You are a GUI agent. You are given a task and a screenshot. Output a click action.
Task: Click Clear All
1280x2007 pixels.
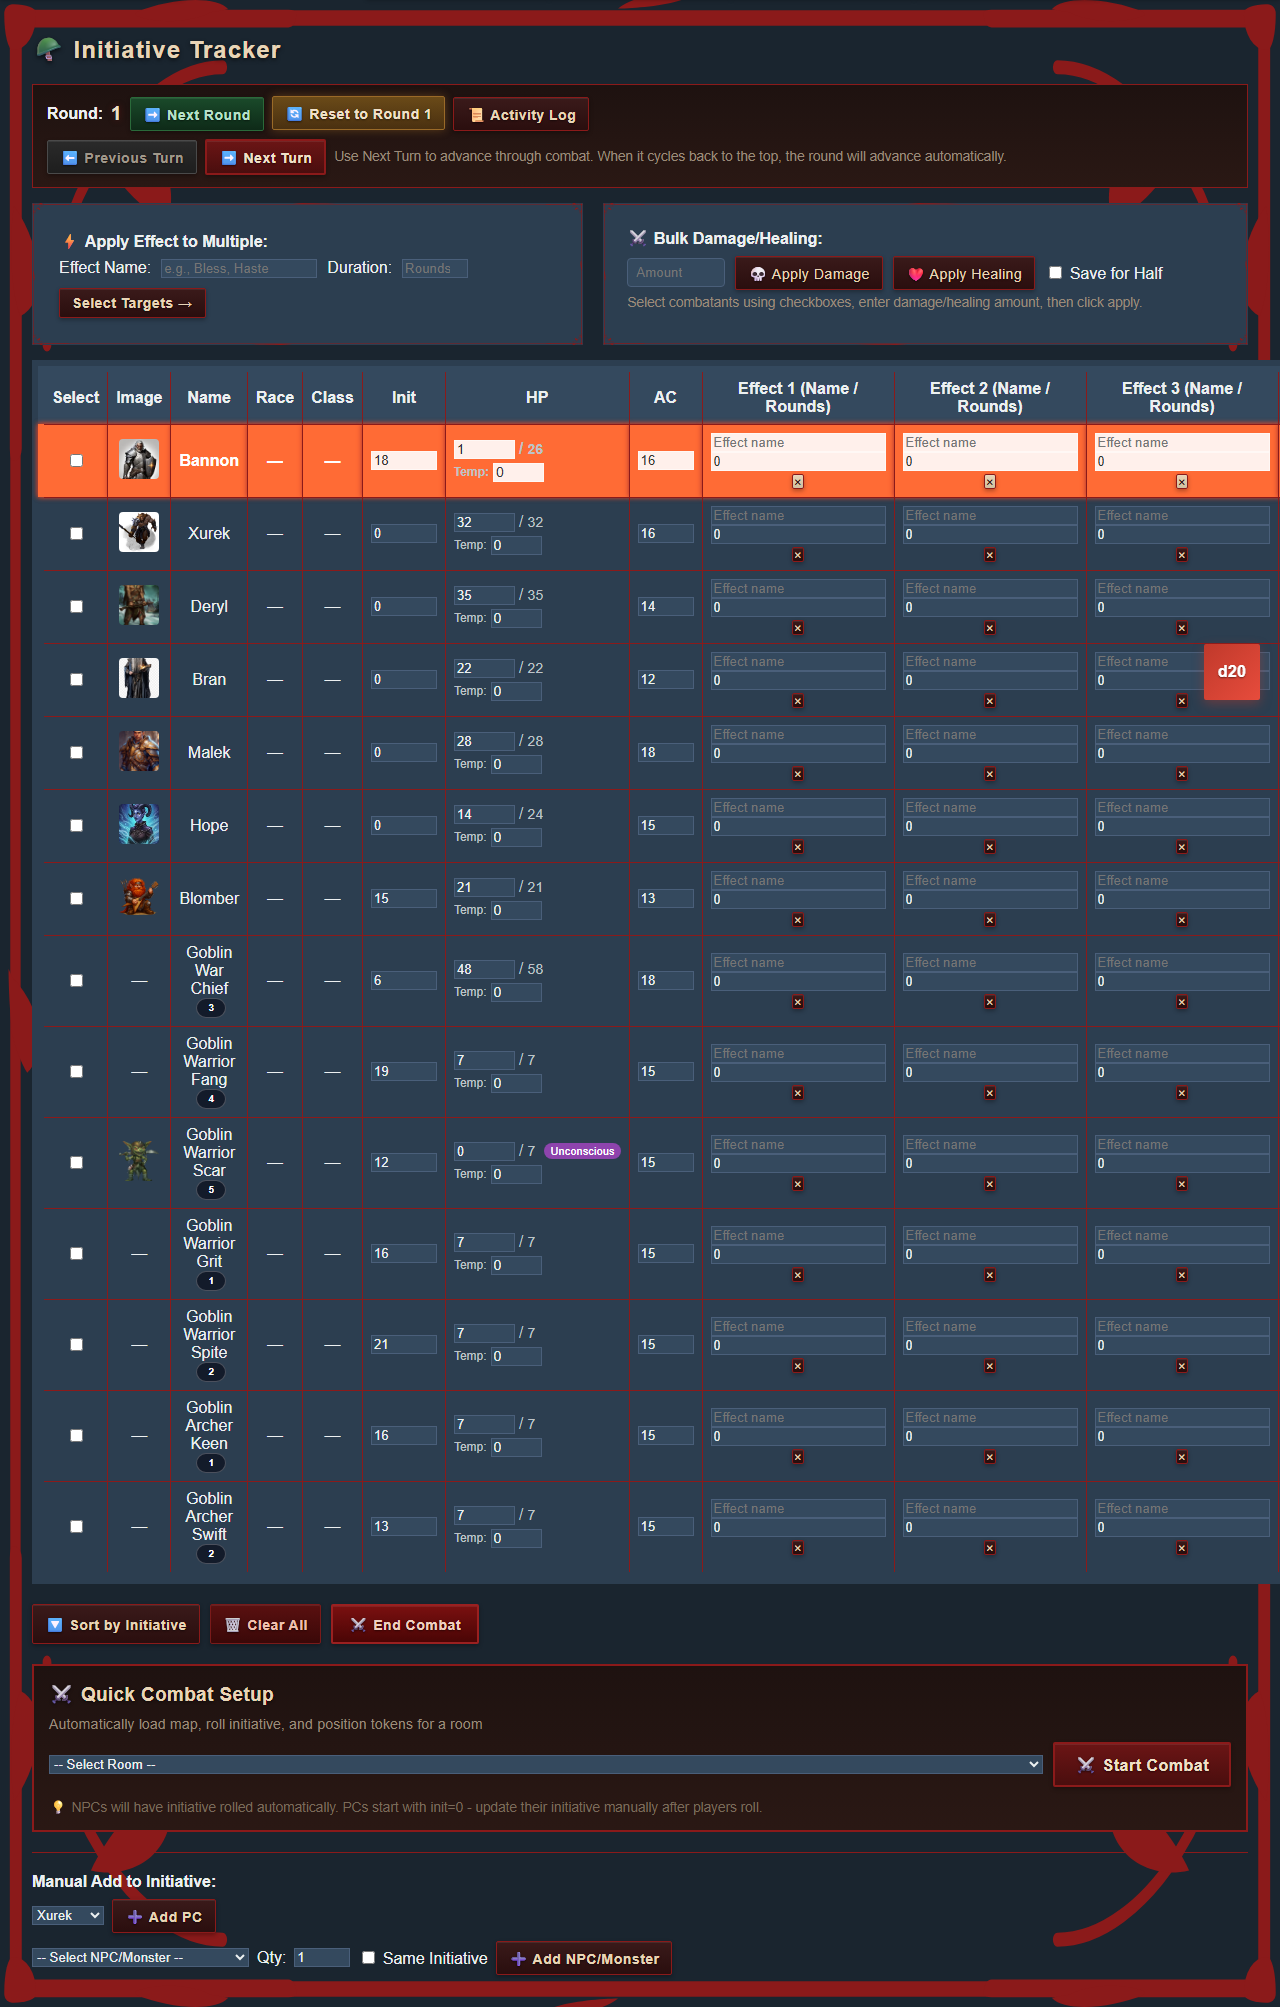(x=265, y=1625)
